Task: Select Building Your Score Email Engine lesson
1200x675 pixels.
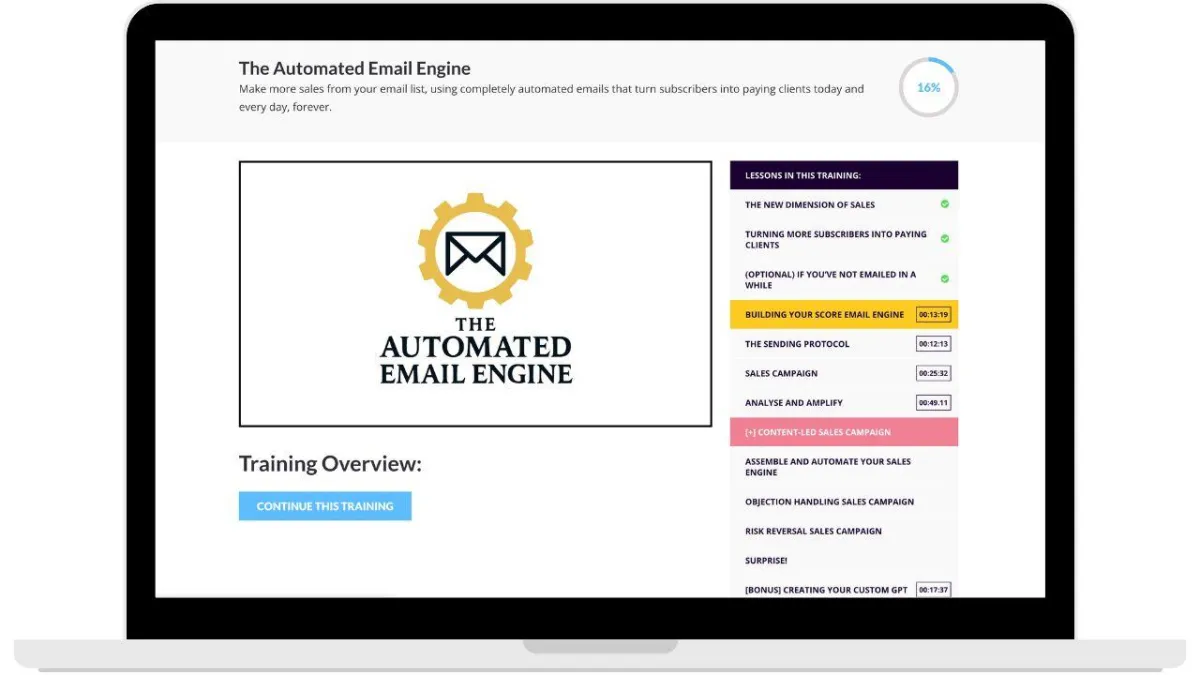Action: click(x=844, y=314)
